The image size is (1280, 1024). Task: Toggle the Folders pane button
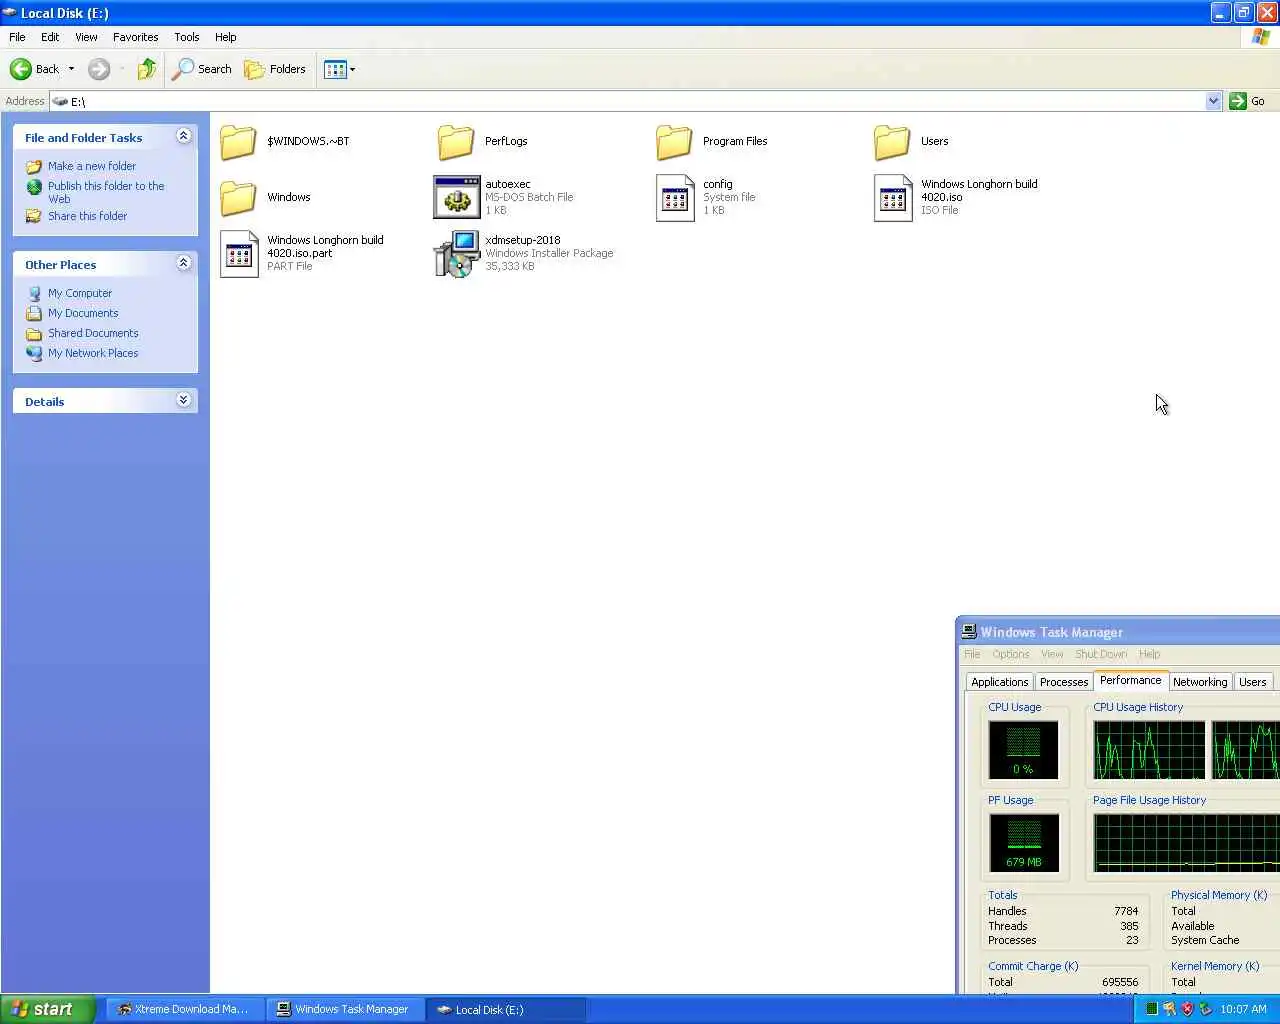pyautogui.click(x=275, y=69)
